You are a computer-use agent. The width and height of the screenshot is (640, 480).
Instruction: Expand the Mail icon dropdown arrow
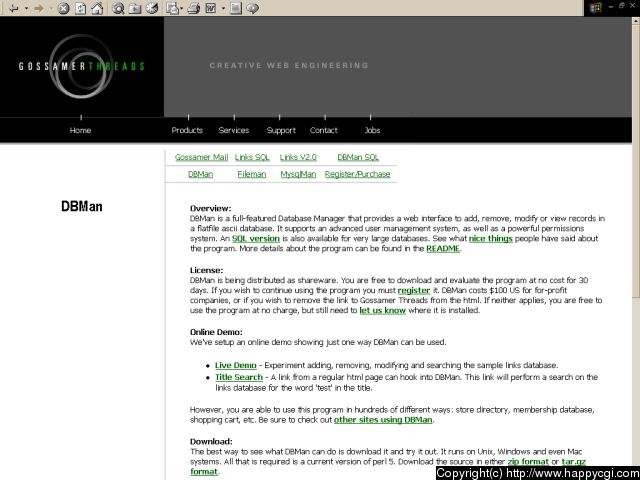[181, 8]
